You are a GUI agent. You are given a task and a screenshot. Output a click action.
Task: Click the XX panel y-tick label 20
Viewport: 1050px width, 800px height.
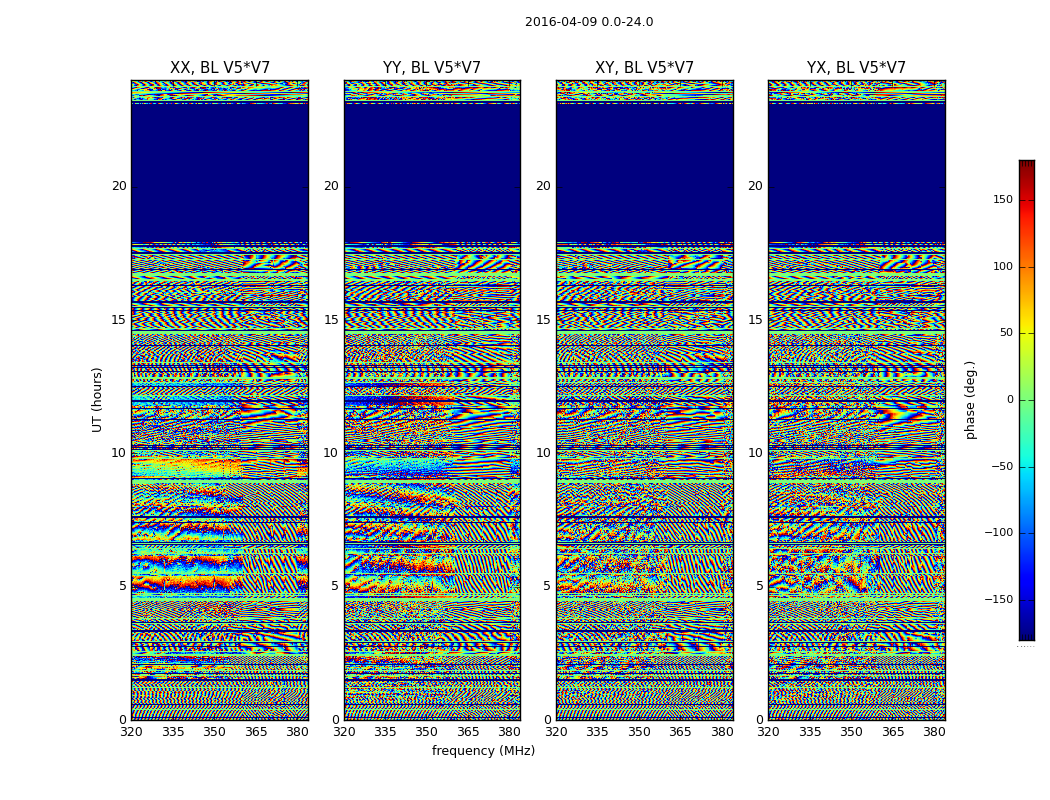[119, 186]
